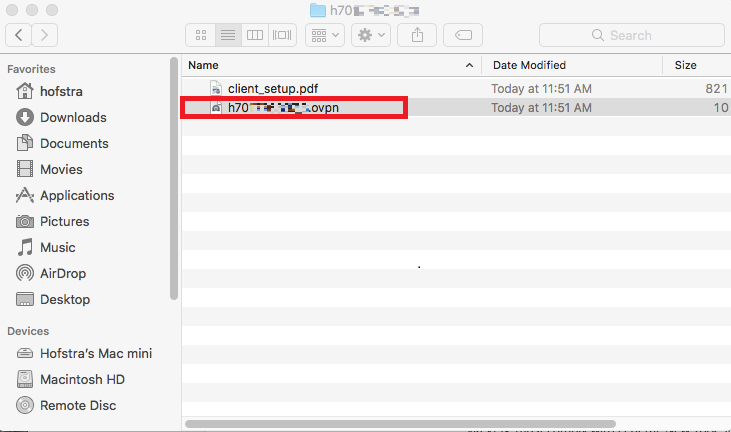Click the Remote Disc icon
This screenshot has height=432, width=731.
[x=25, y=405]
